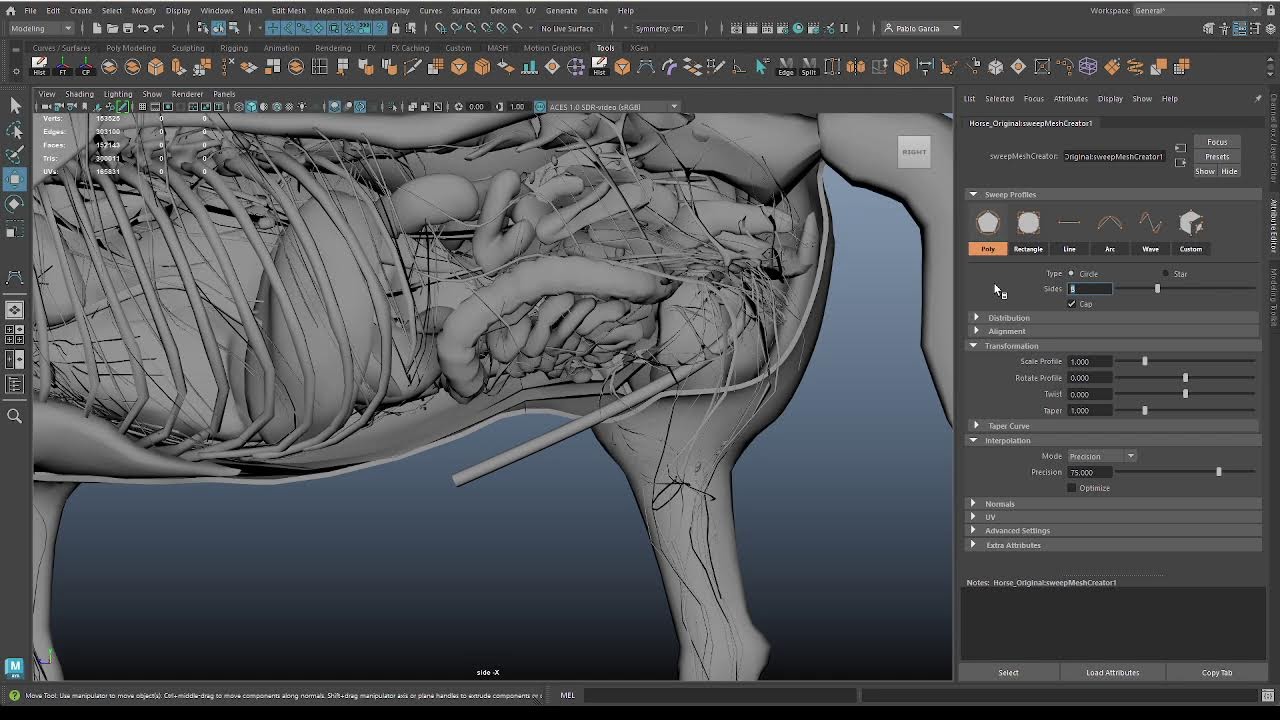Click the lattice cage shelf icon
Image resolution: width=1280 pixels, height=720 pixels.
pos(1088,67)
